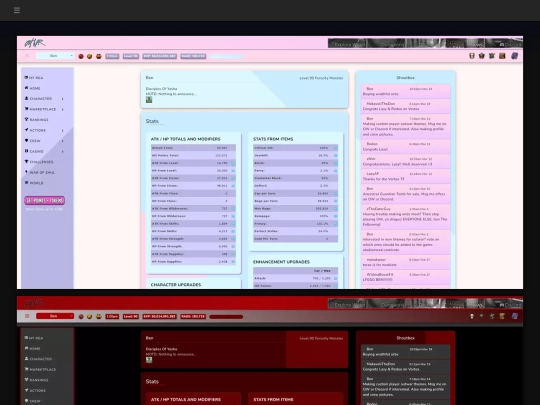Open the brown chest icon in the pink theme
Viewport: 540px width, 405px height.
click(x=502, y=56)
